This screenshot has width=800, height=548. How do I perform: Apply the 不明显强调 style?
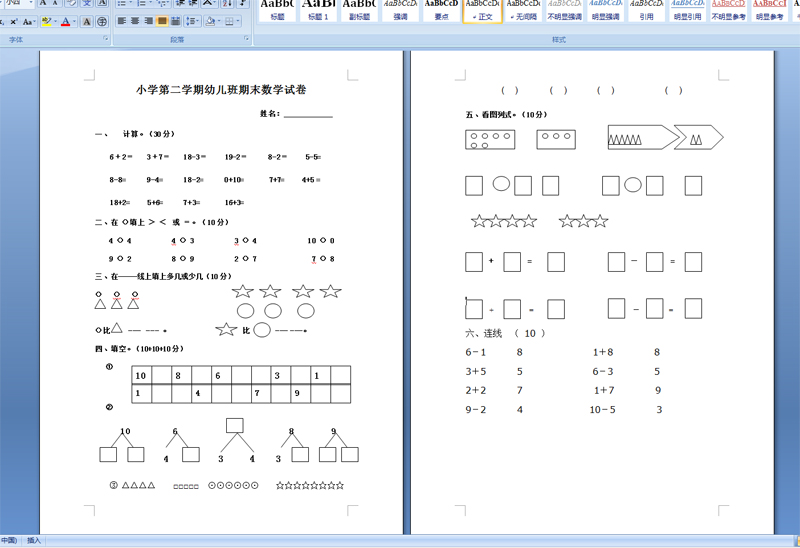(564, 10)
